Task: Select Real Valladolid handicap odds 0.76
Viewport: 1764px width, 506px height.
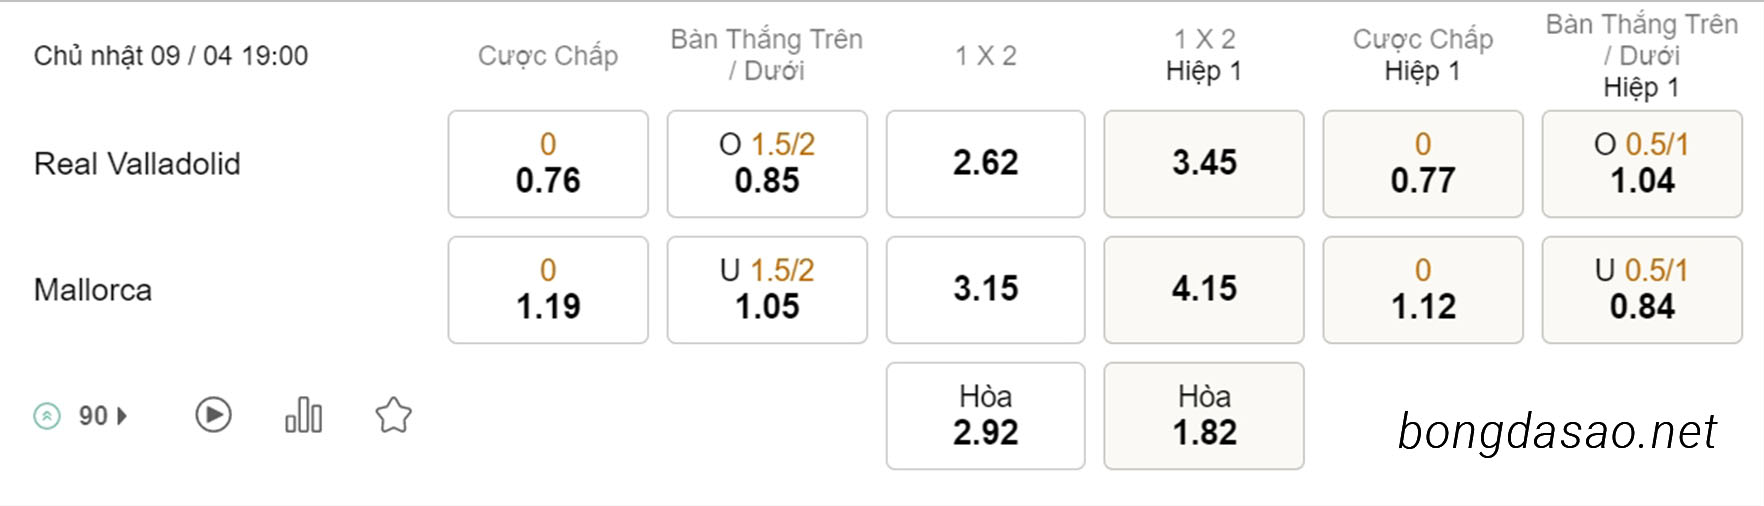Action: [548, 164]
